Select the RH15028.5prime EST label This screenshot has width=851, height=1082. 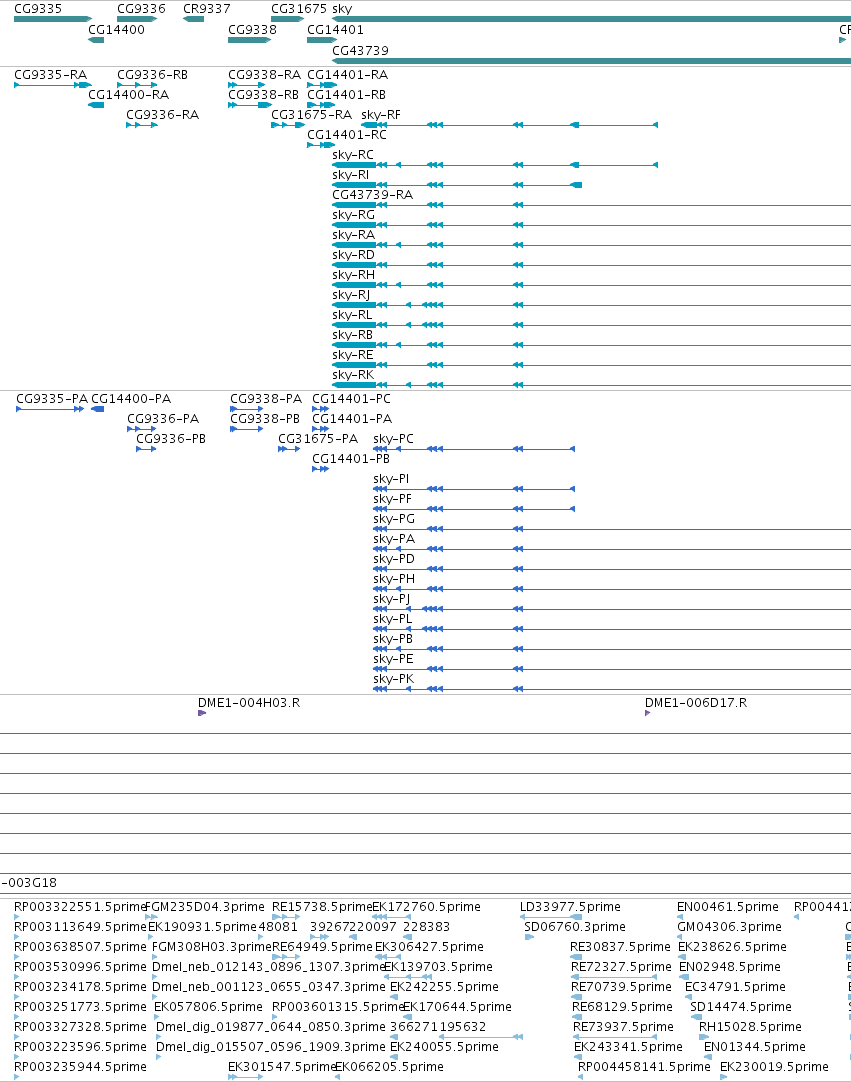pyautogui.click(x=751, y=1027)
